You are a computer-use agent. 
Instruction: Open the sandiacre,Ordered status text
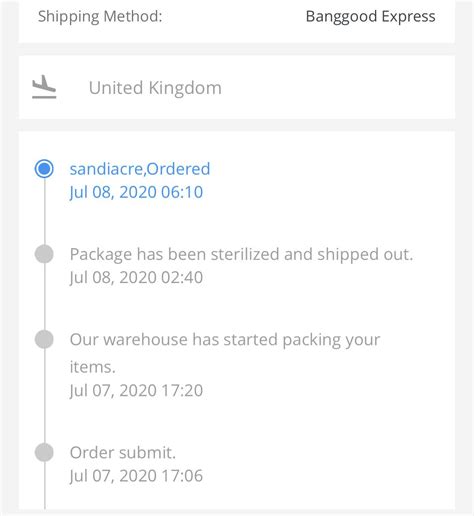click(140, 169)
